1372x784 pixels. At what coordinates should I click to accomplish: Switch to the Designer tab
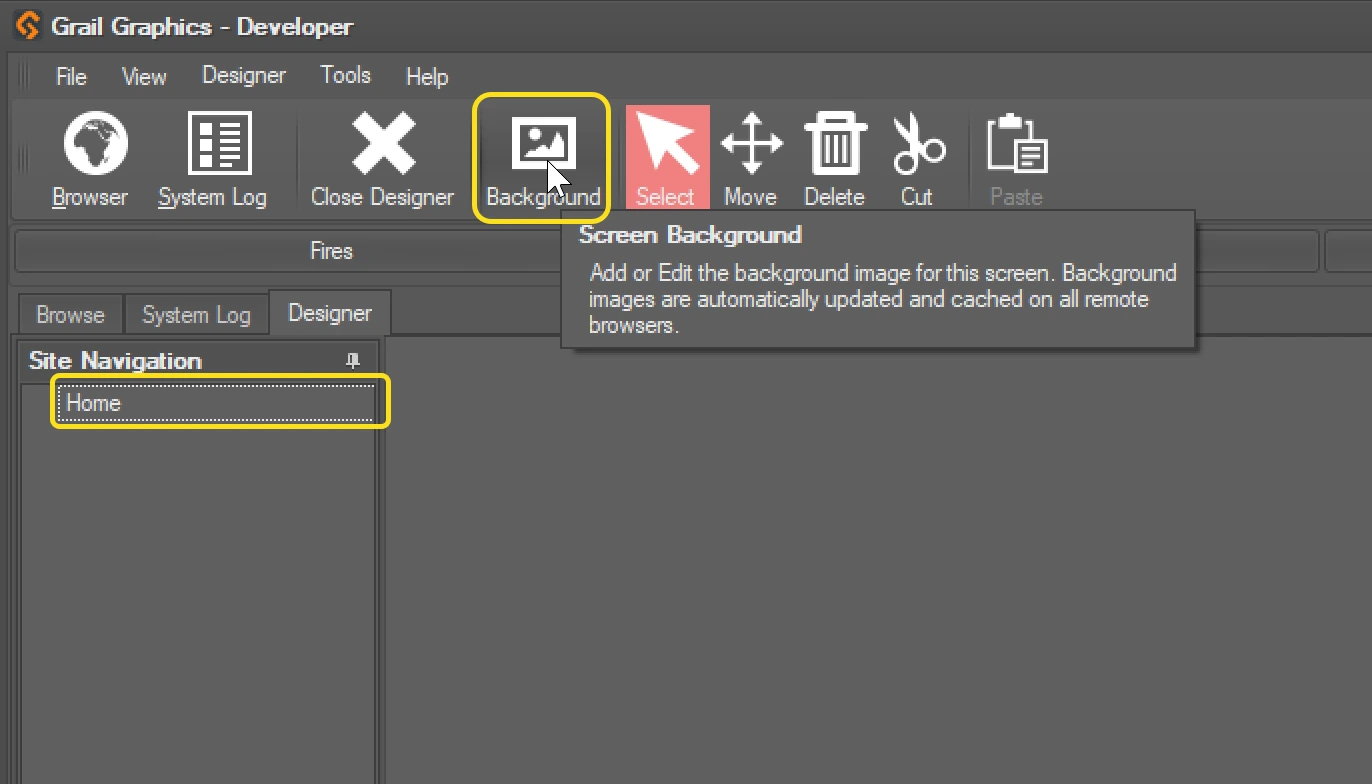330,313
